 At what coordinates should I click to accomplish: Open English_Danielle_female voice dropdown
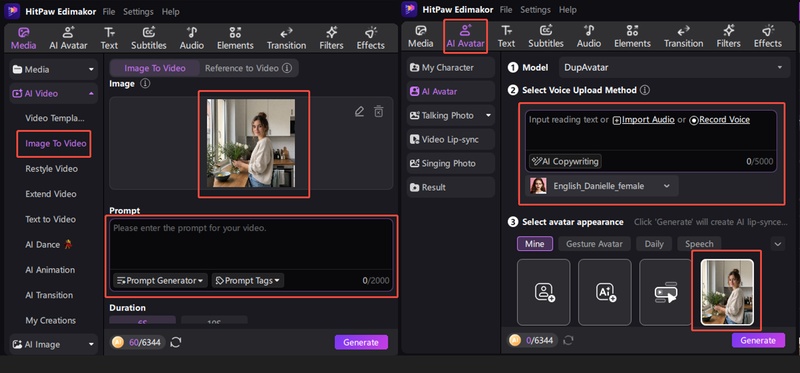602,186
